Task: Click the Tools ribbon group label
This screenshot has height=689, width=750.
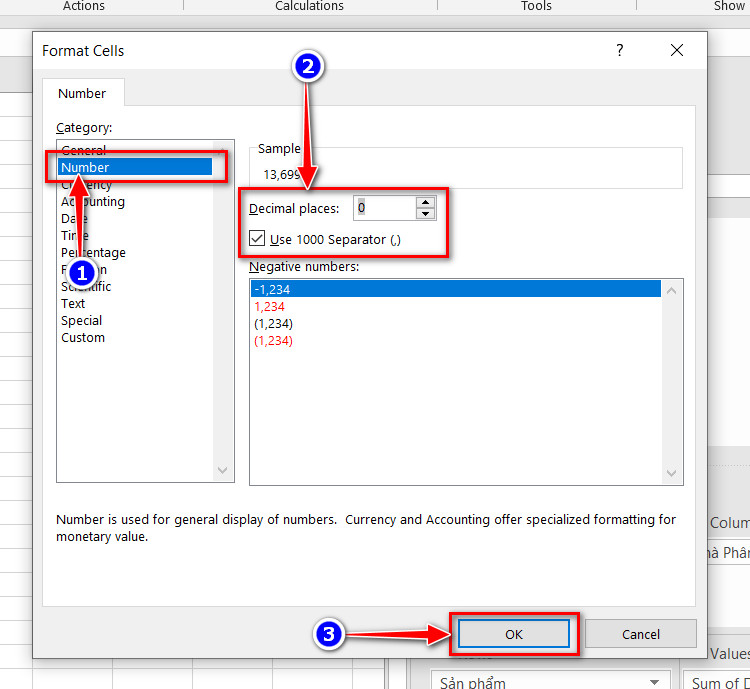Action: point(536,6)
